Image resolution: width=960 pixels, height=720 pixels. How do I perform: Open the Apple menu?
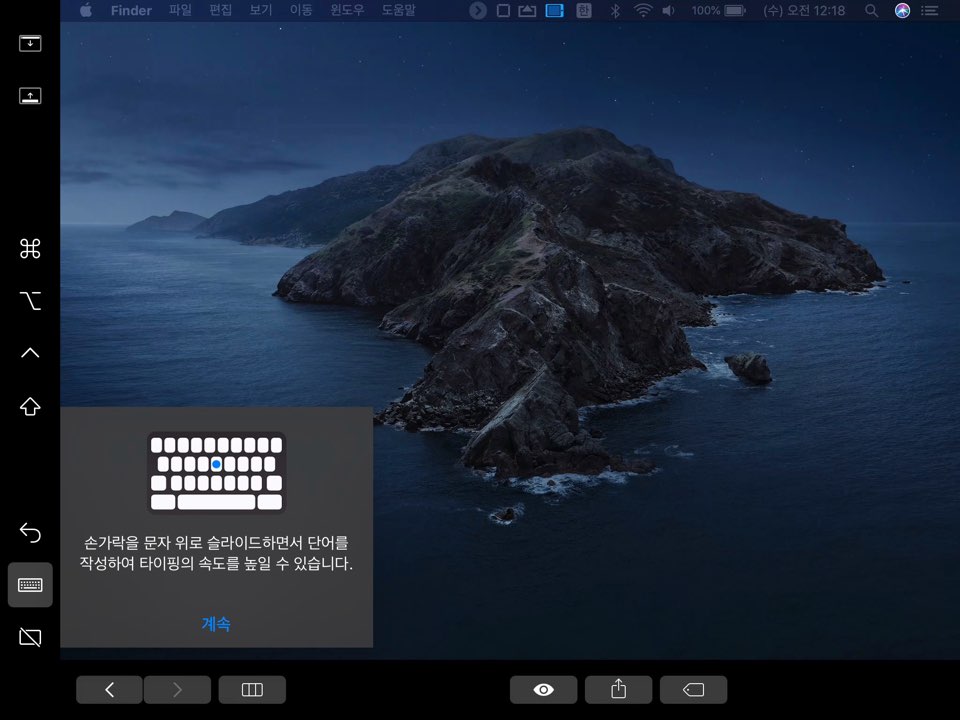pos(86,10)
